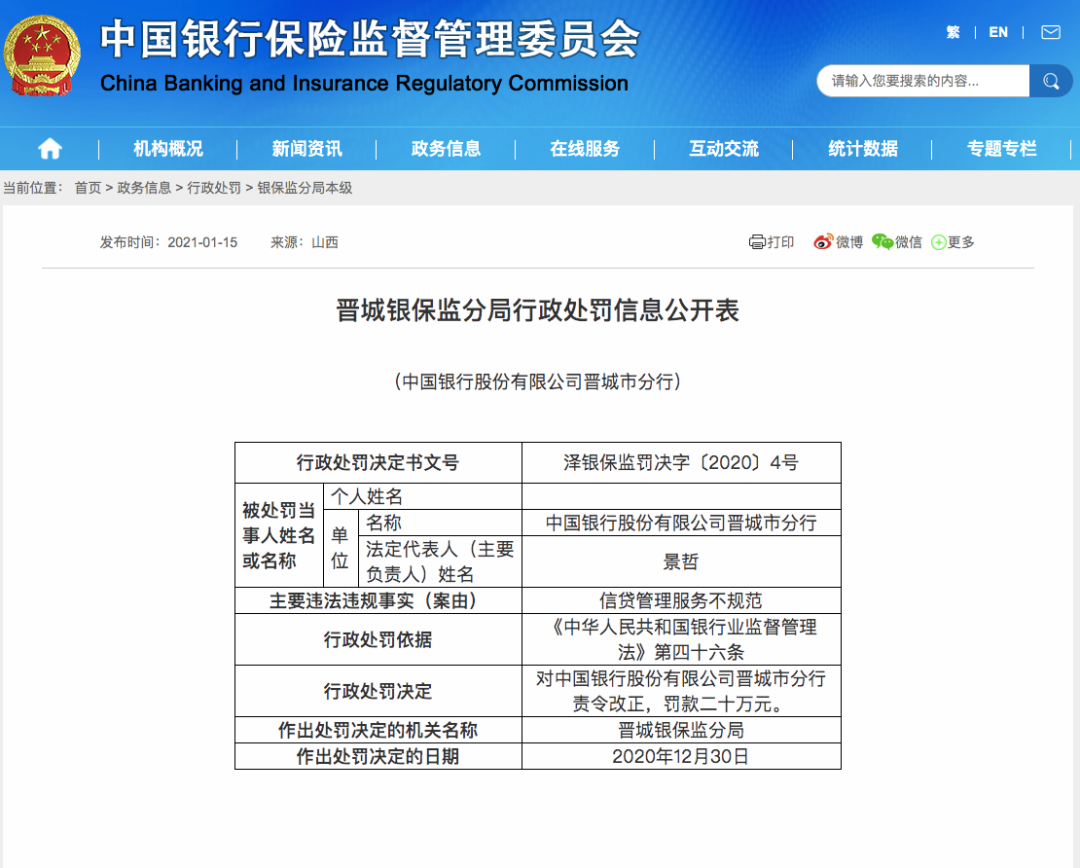Click the national emblem logo
The image size is (1080, 868).
coord(42,52)
